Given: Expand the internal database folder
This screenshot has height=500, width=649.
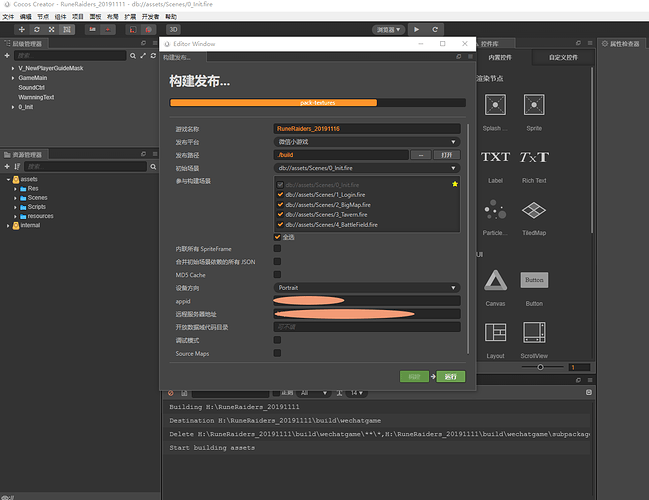Looking at the screenshot, I should (8, 226).
